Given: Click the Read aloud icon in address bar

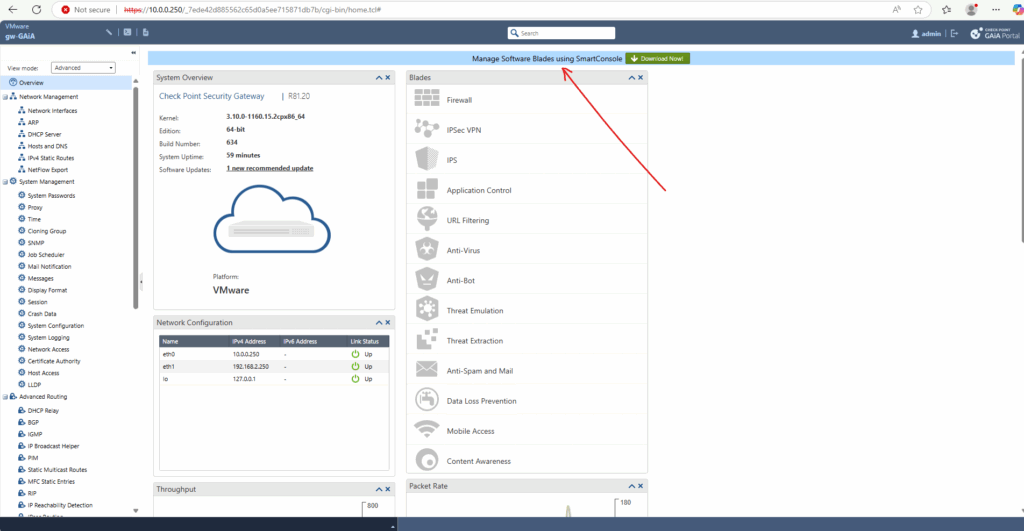Looking at the screenshot, I should pos(897,10).
